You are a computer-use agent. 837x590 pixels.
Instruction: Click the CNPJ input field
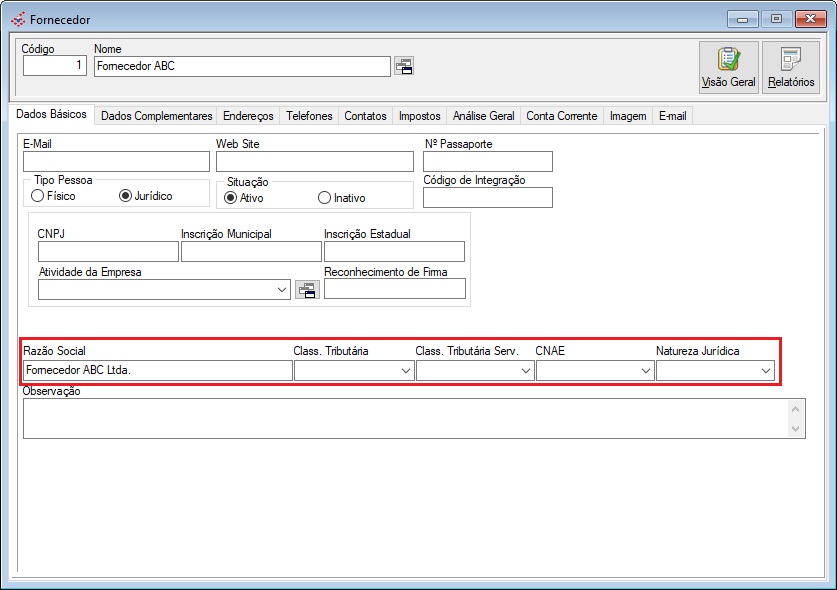[108, 252]
